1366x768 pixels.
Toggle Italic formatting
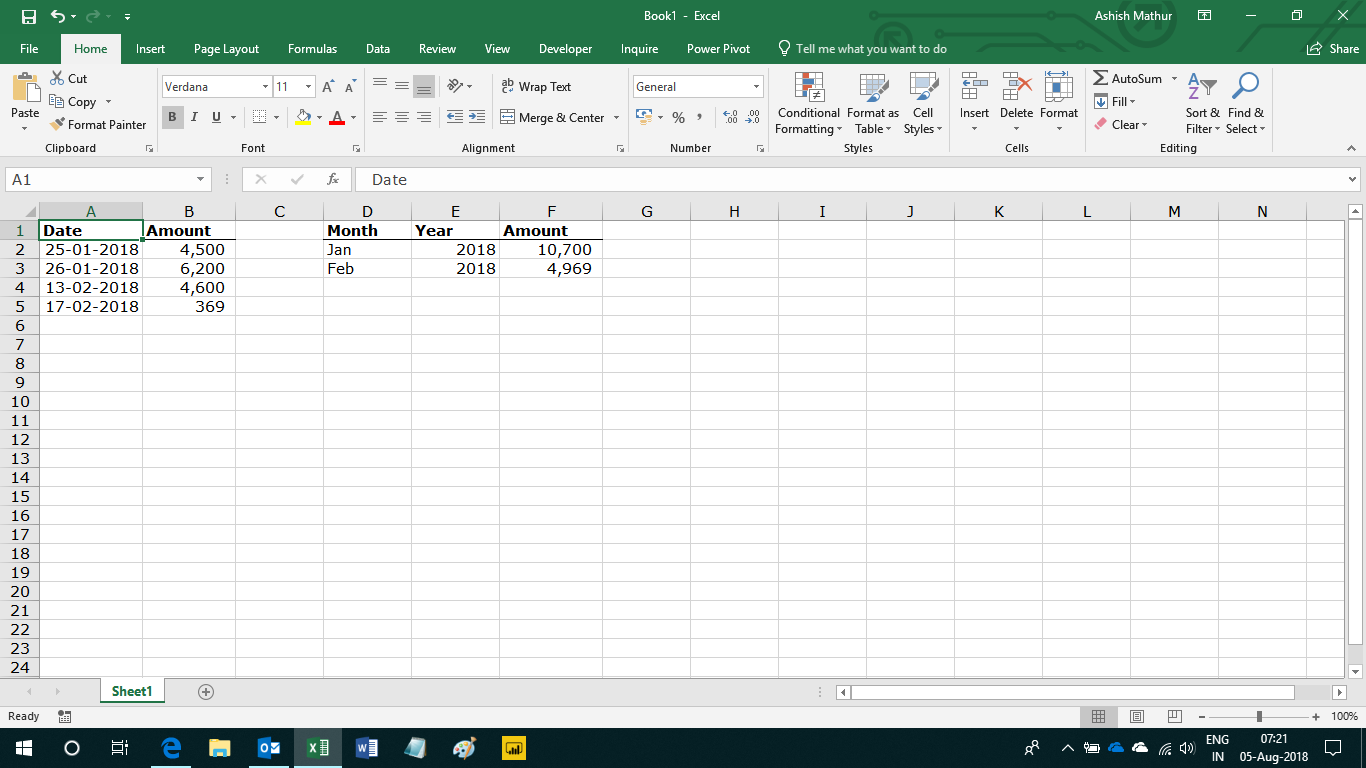tap(194, 117)
